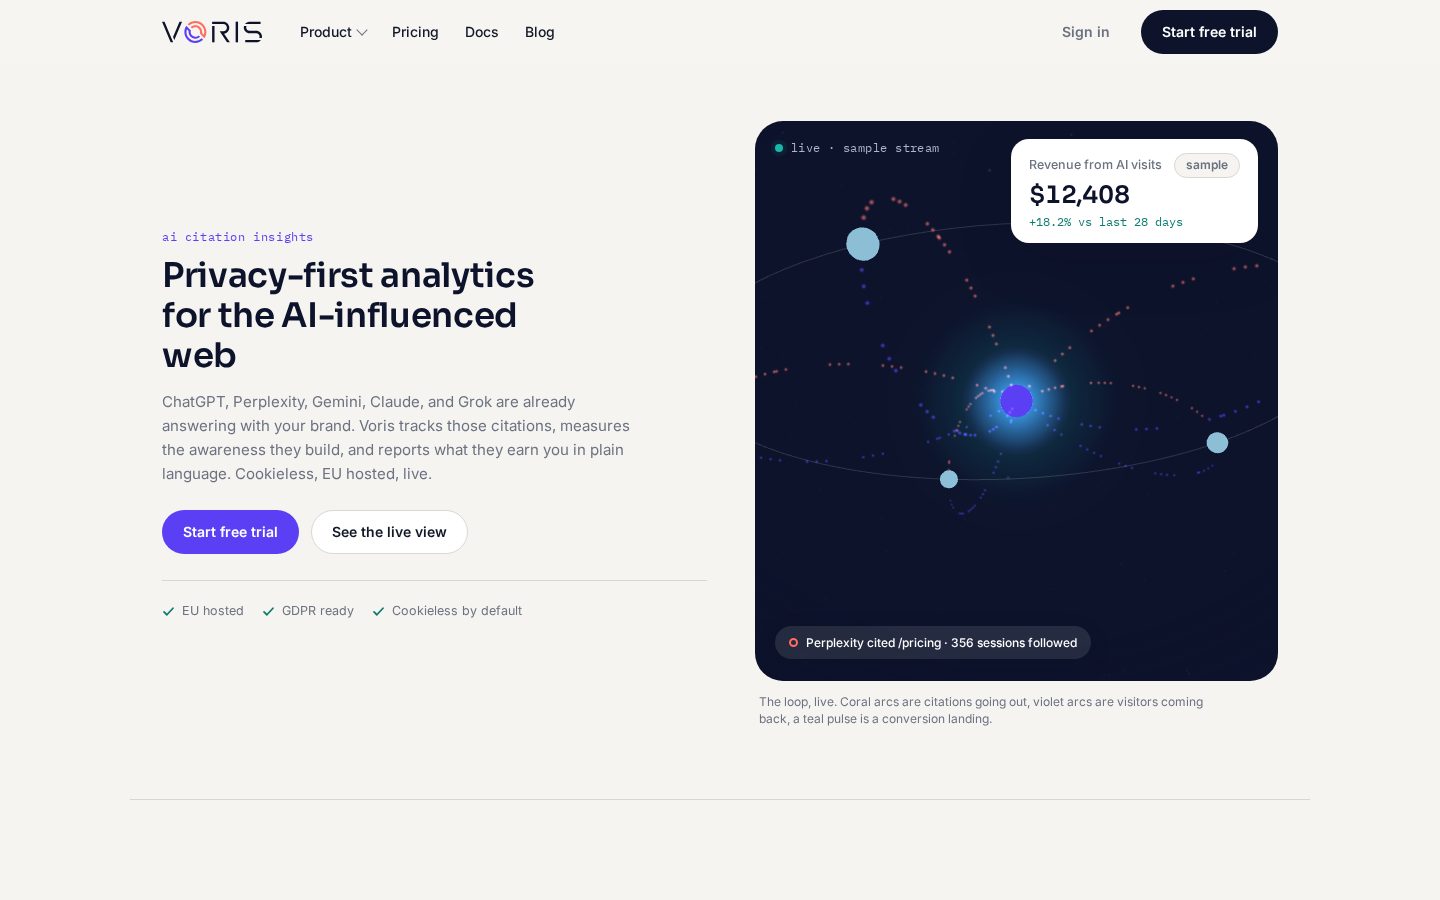The image size is (1440, 900).
Task: Click the live · sample stream label
Action: (x=864, y=148)
